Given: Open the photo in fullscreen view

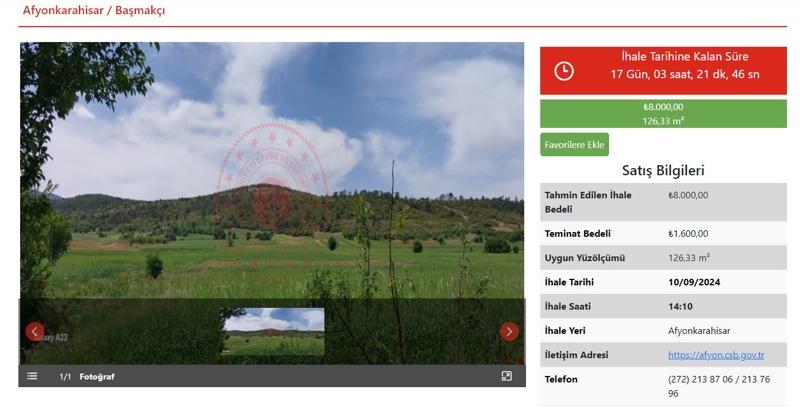Looking at the screenshot, I should coord(506,376).
